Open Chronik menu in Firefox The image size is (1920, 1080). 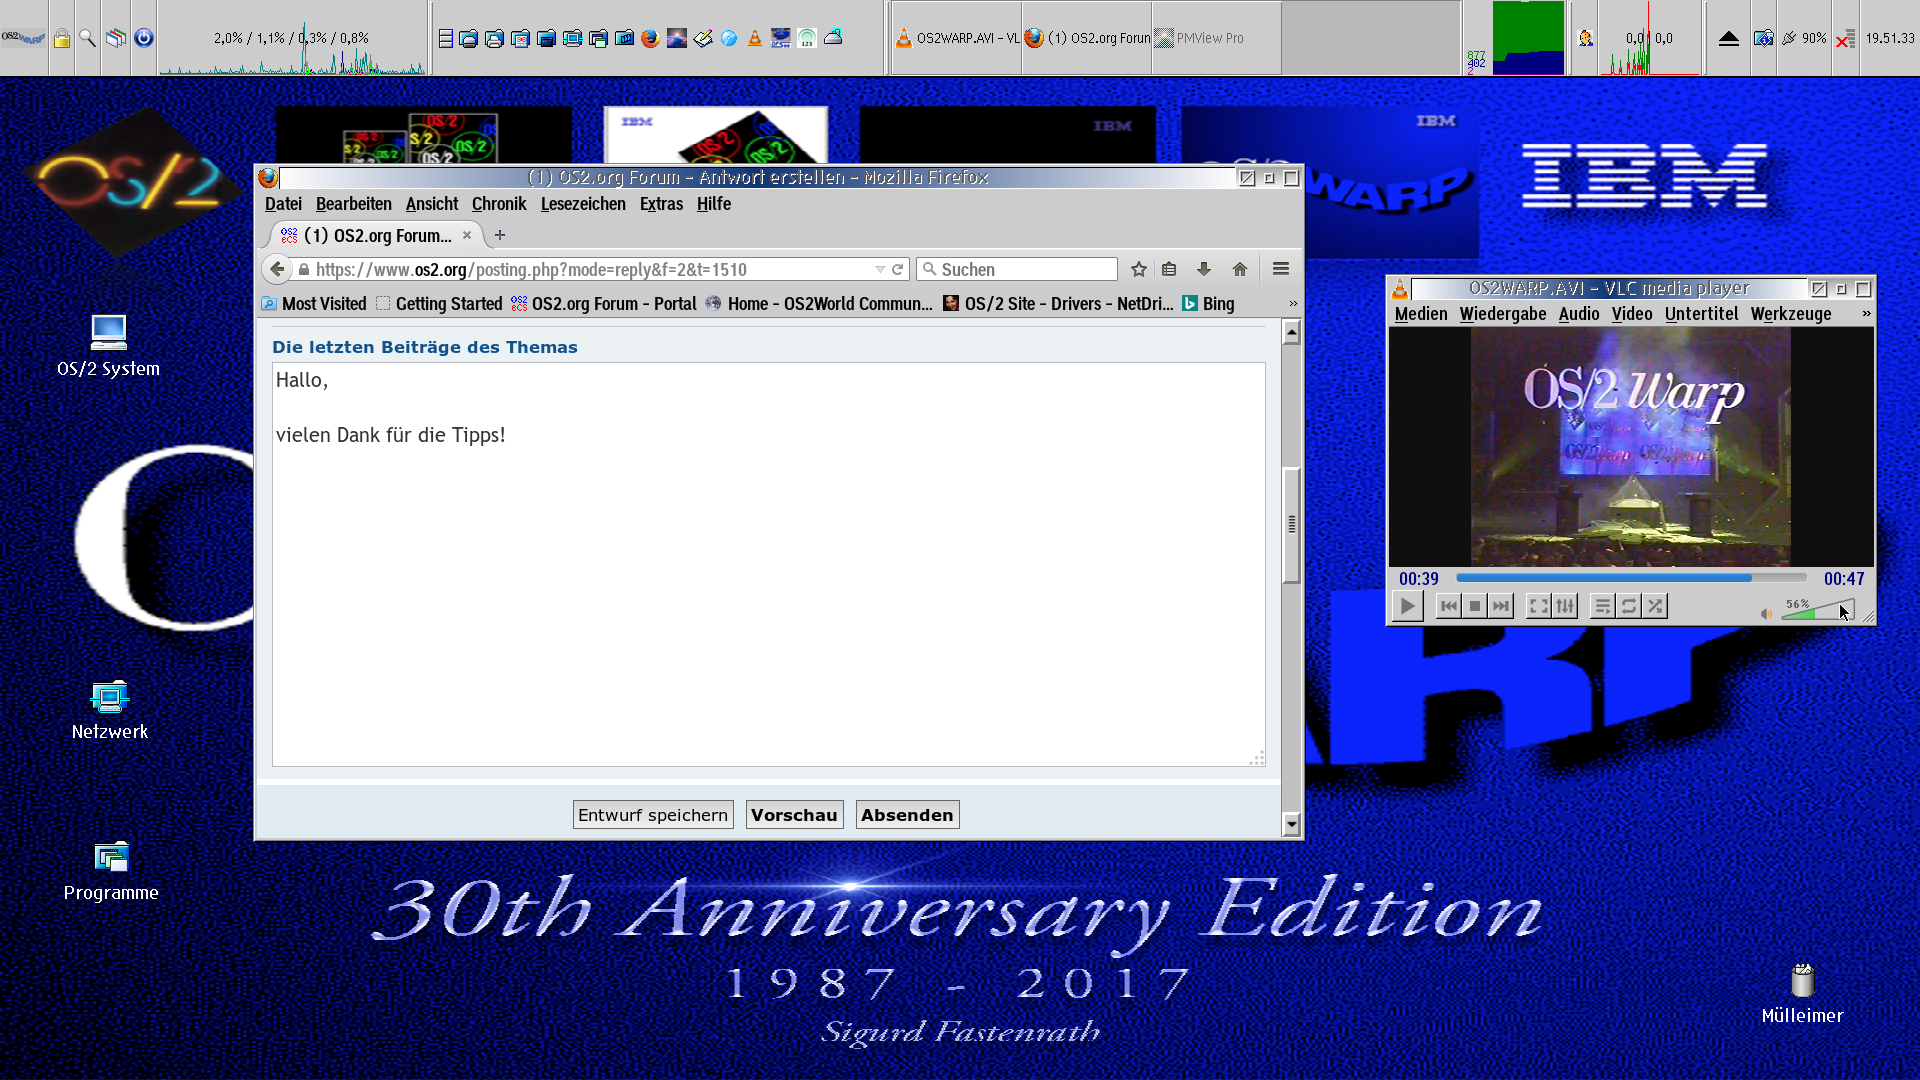499,204
